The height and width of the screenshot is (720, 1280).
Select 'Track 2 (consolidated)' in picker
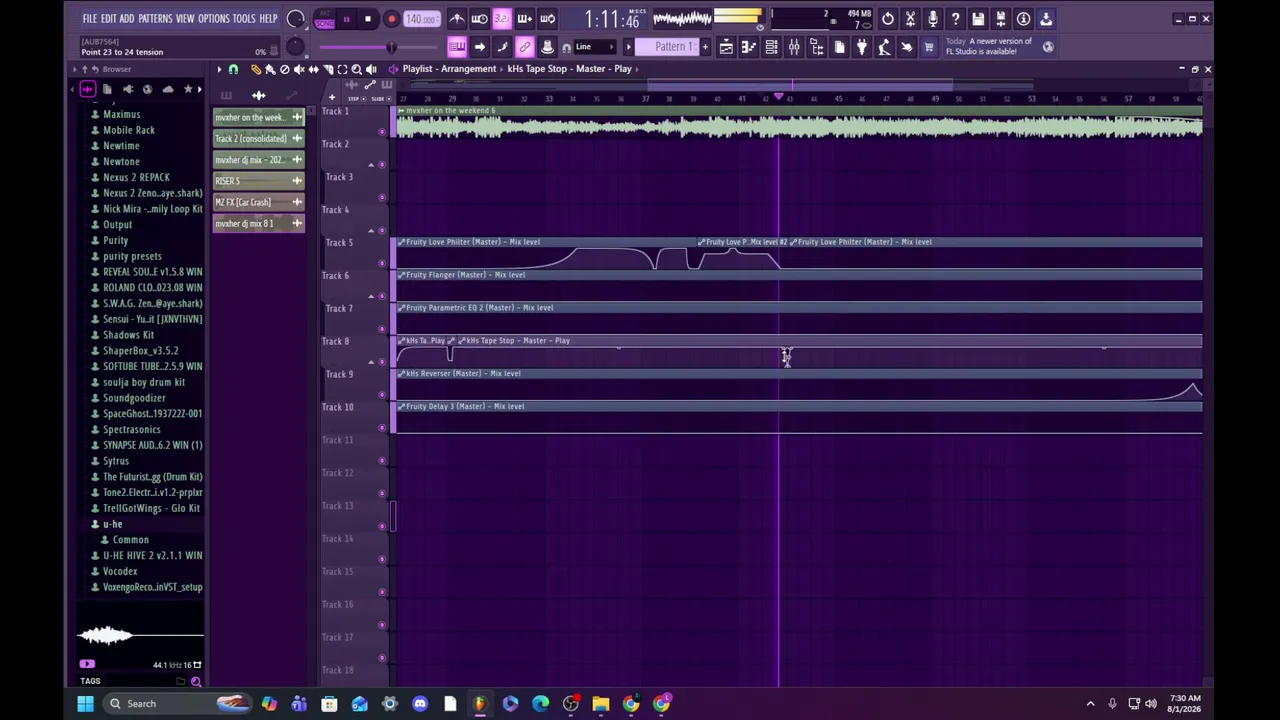point(259,139)
